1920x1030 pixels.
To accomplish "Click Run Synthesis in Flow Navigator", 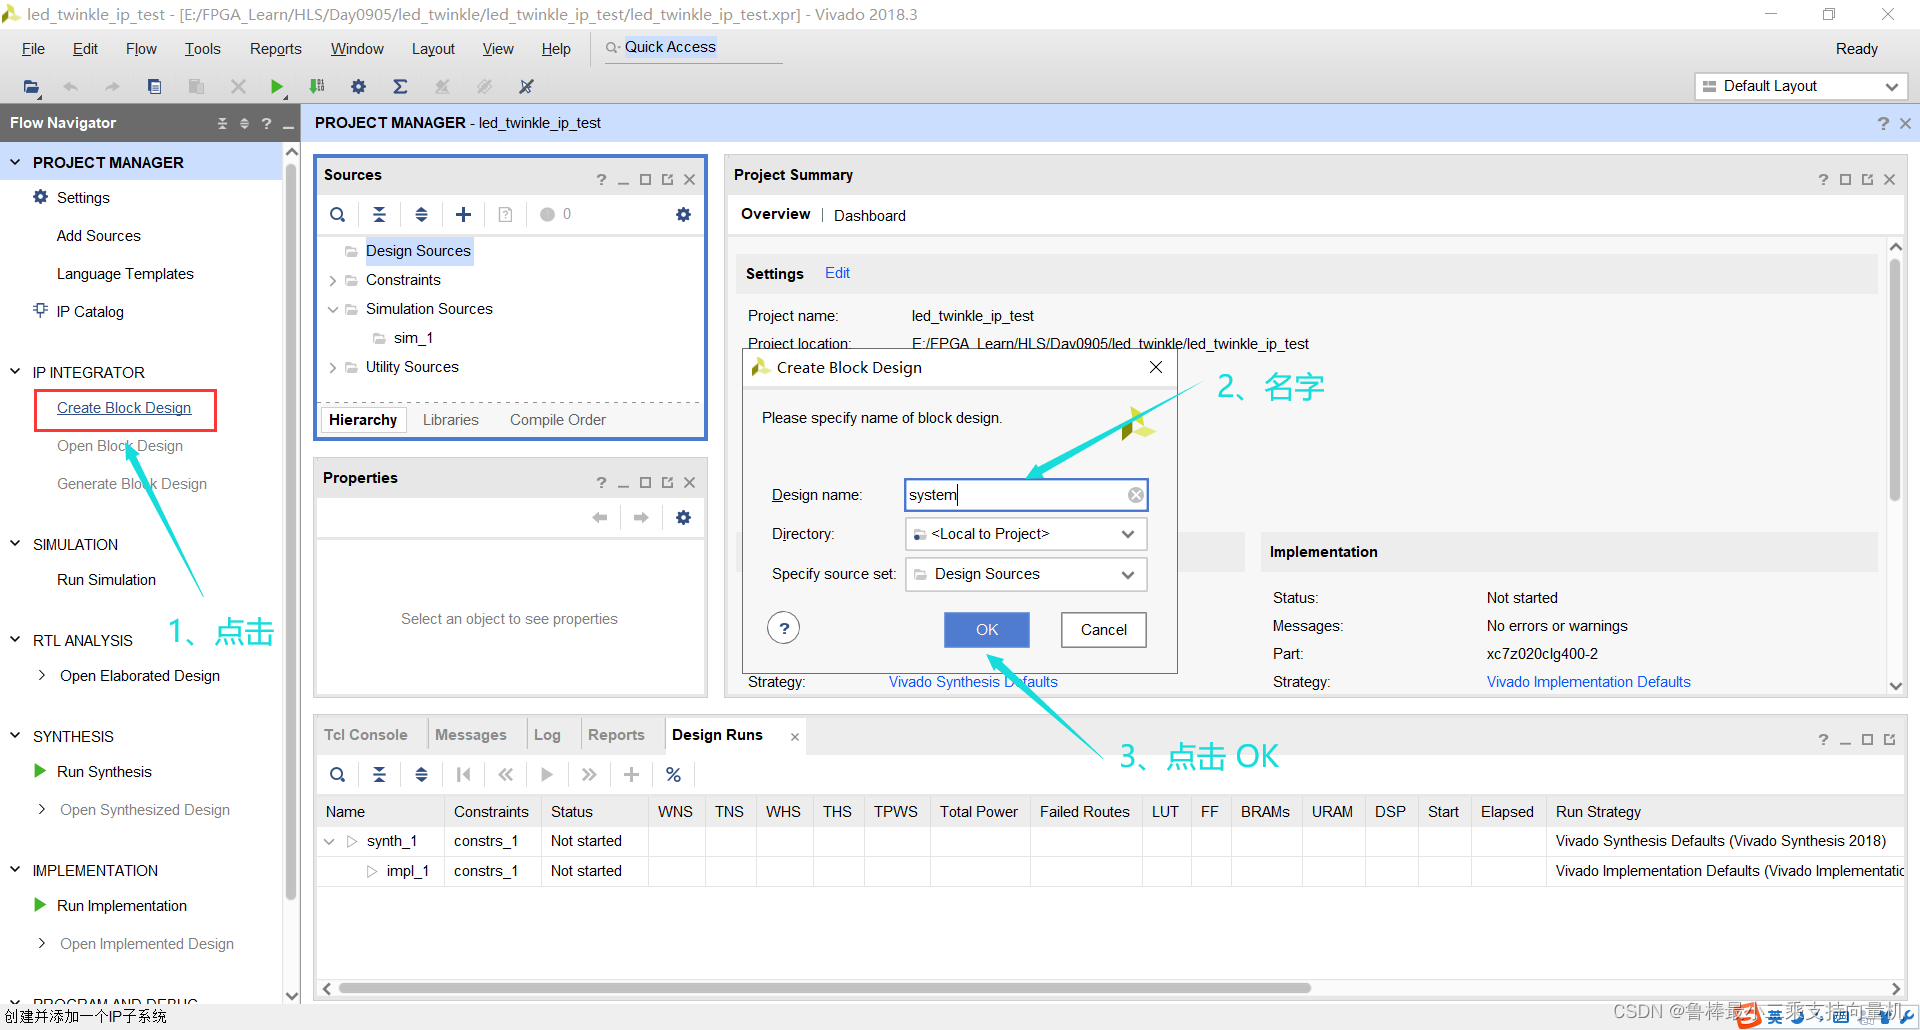I will click(x=104, y=772).
